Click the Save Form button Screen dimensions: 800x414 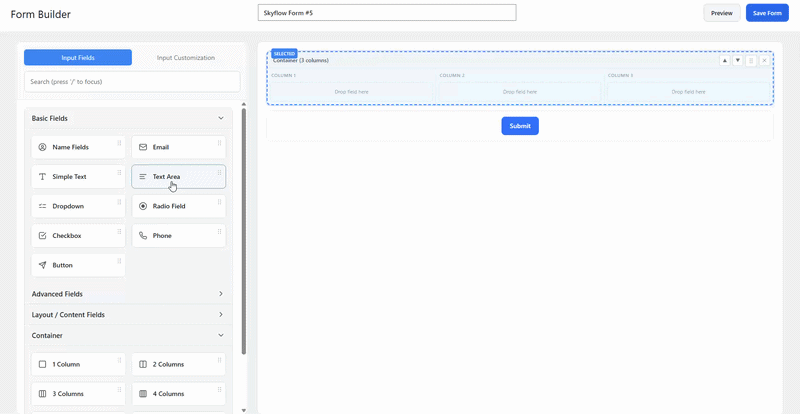[767, 13]
